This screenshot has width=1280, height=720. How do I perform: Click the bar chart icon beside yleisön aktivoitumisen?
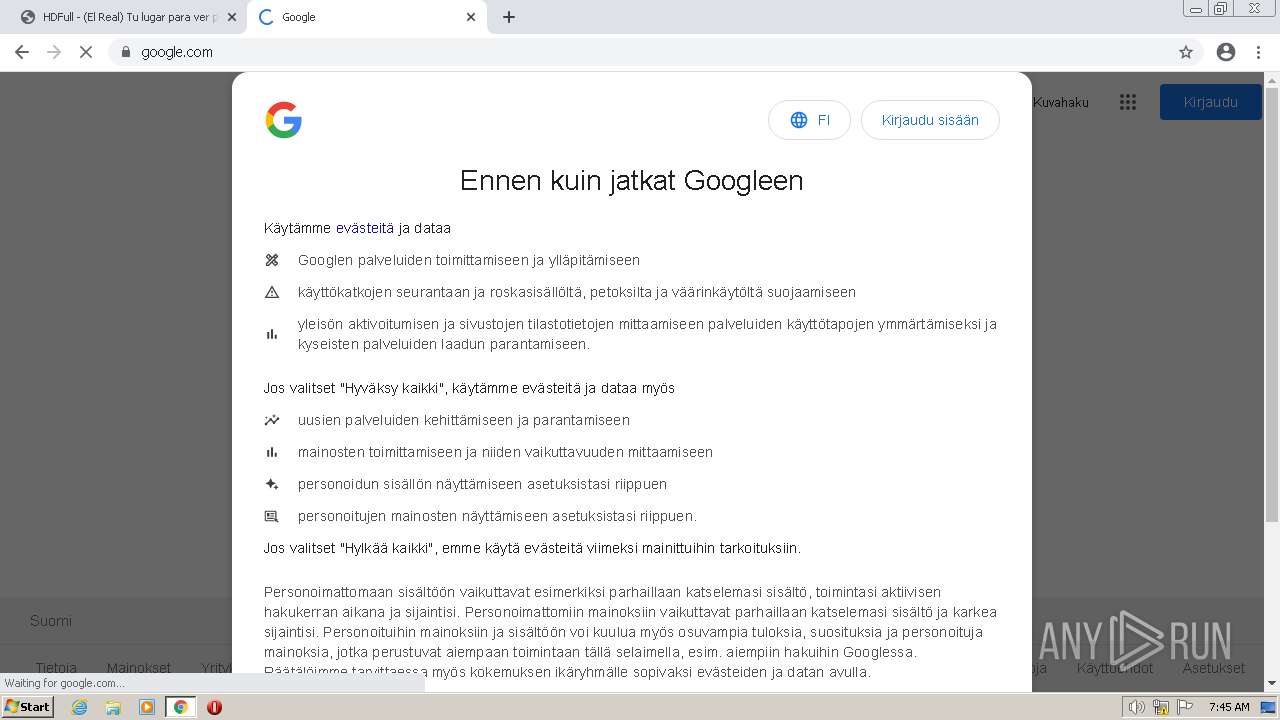click(272, 334)
